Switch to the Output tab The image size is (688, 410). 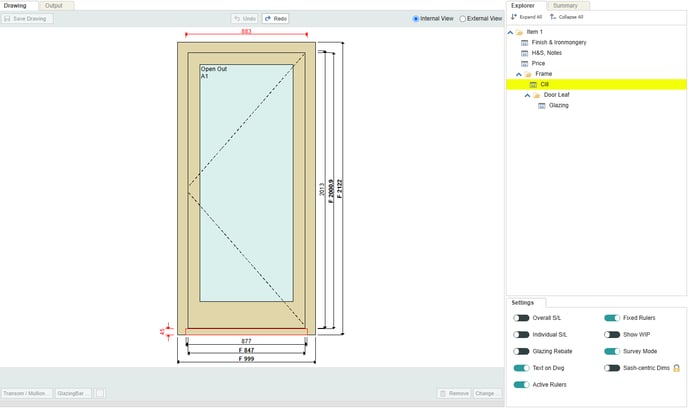[53, 5]
